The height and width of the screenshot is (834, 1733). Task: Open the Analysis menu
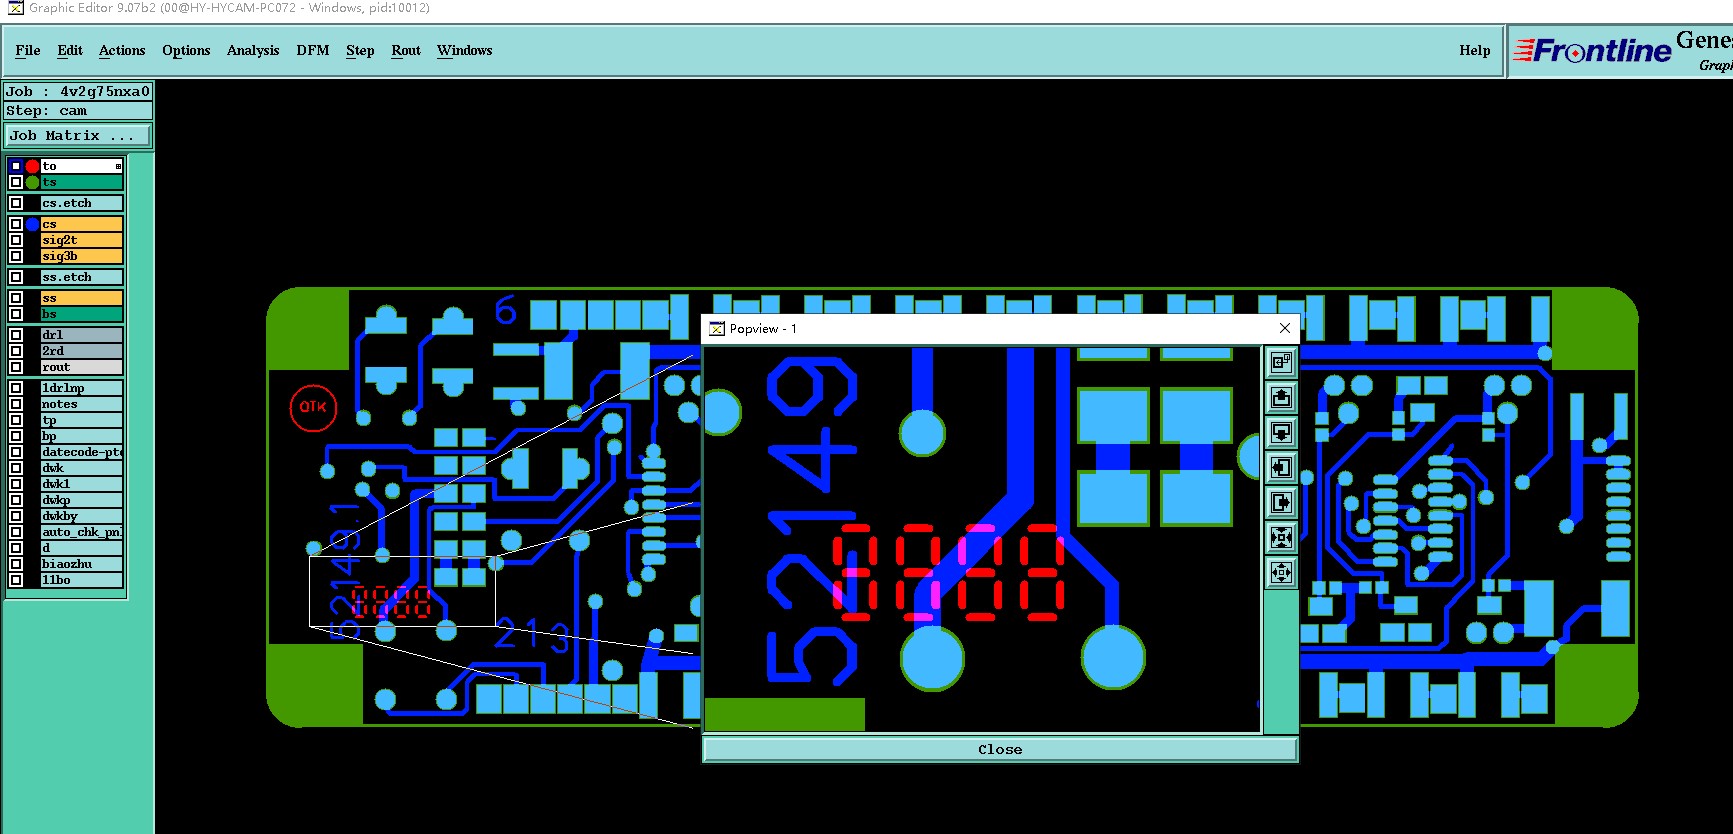pyautogui.click(x=253, y=50)
